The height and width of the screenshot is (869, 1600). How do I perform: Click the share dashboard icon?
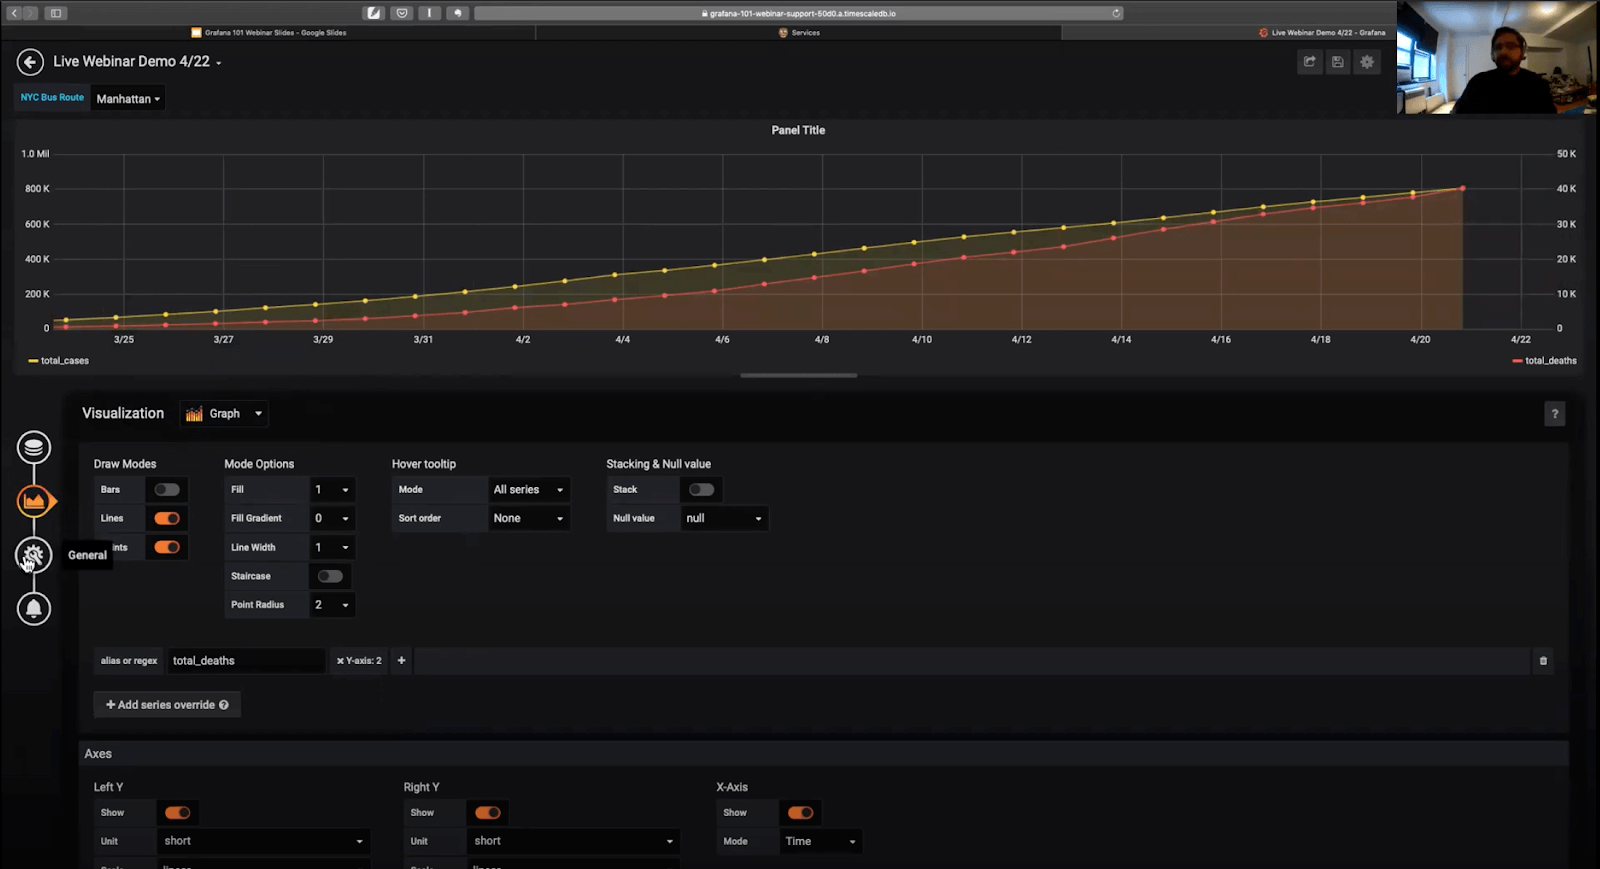pos(1309,62)
